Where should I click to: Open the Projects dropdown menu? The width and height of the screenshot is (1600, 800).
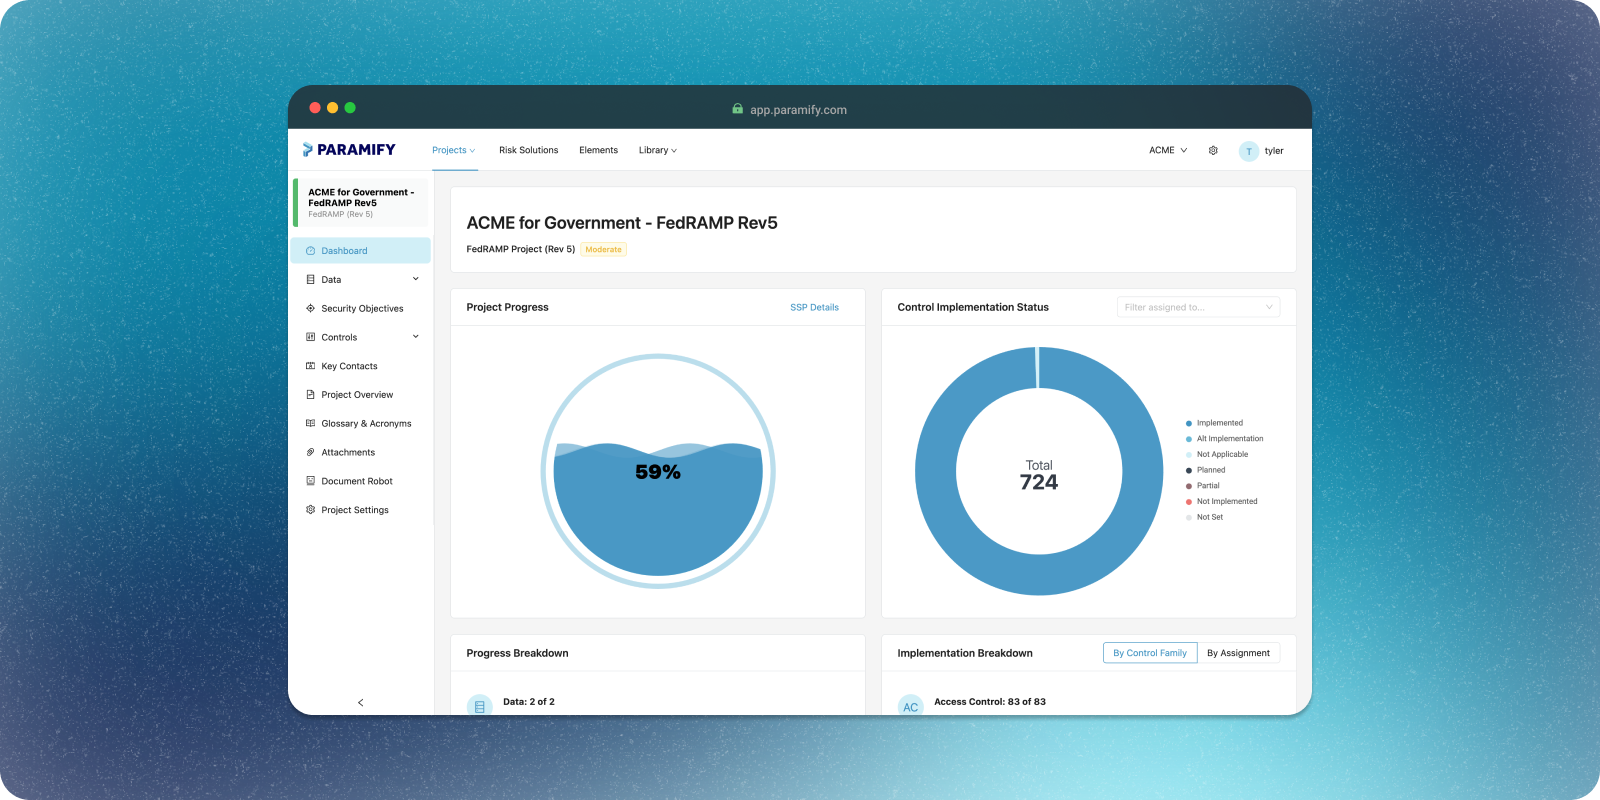click(x=454, y=151)
